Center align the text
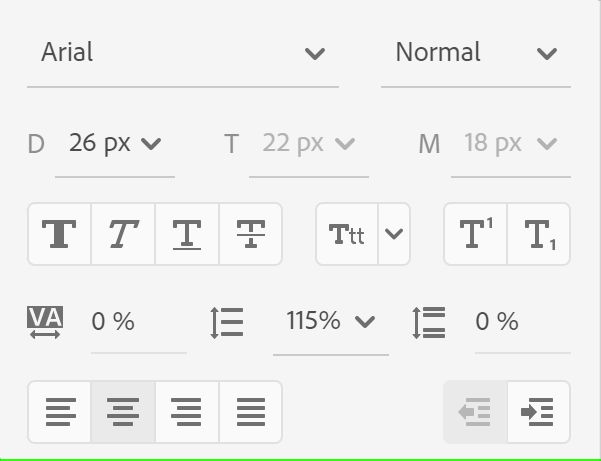Viewport: 601px width, 461px height. 123,411
